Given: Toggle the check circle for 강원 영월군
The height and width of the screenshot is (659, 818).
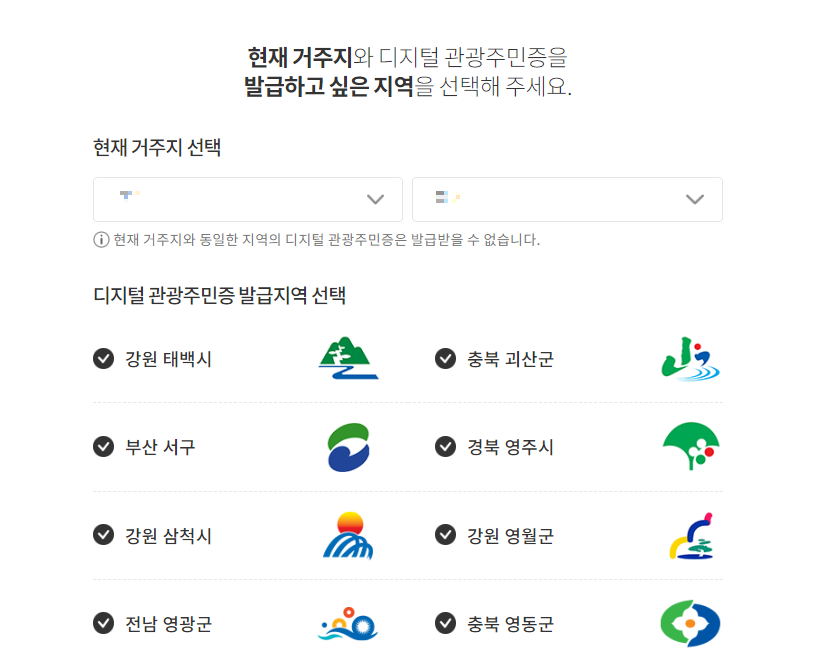Looking at the screenshot, I should tap(445, 536).
